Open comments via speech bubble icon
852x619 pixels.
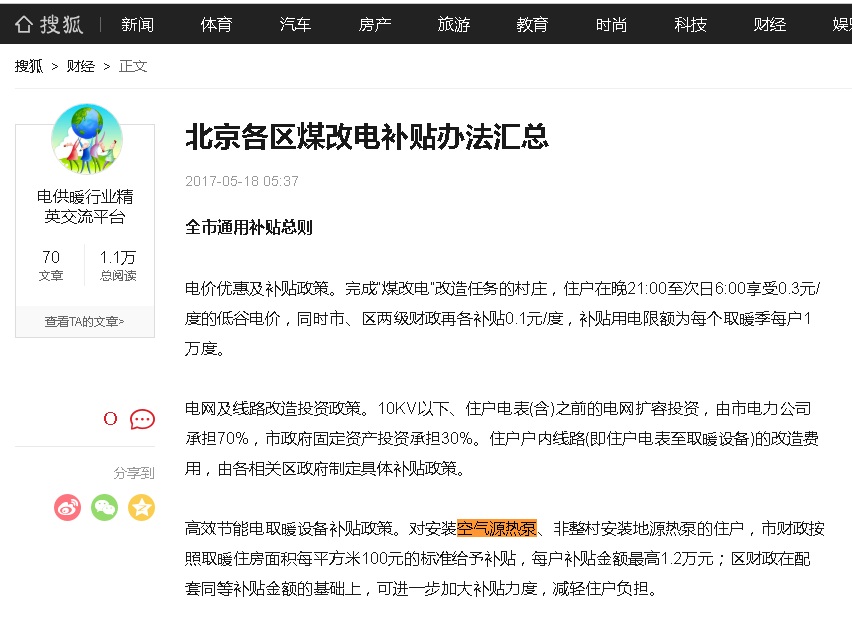click(x=142, y=419)
